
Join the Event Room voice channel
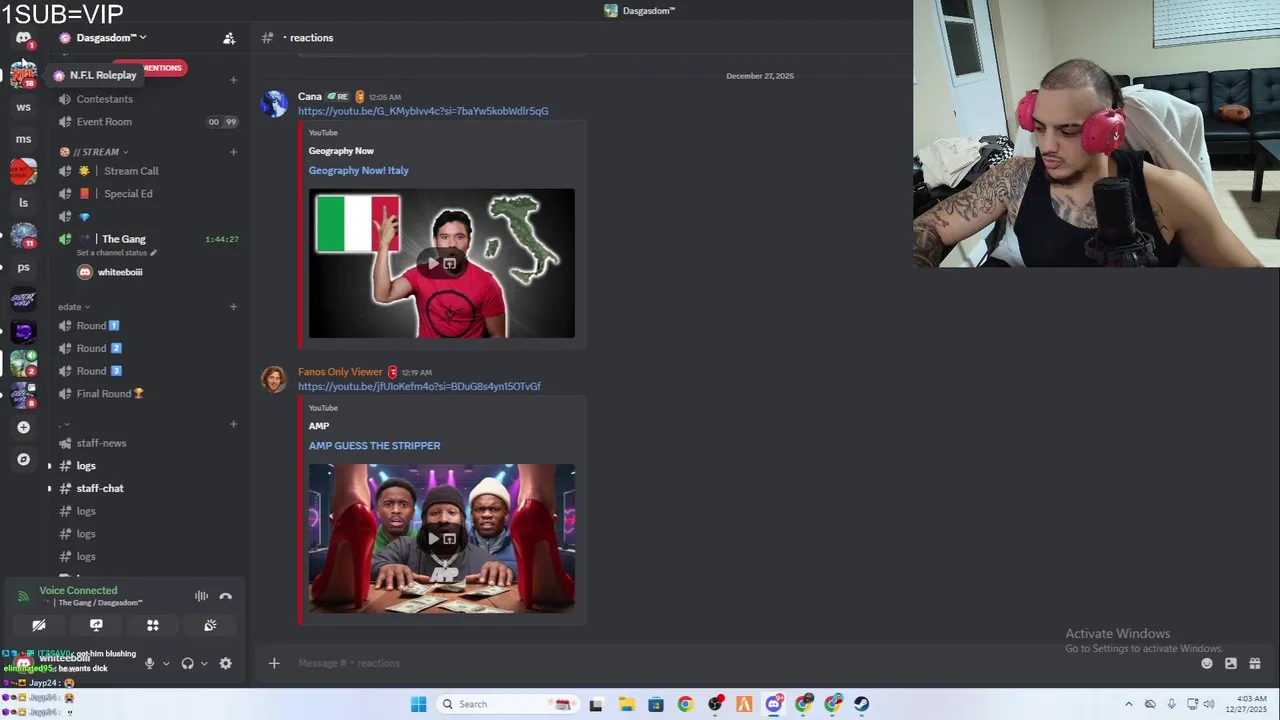(104, 122)
